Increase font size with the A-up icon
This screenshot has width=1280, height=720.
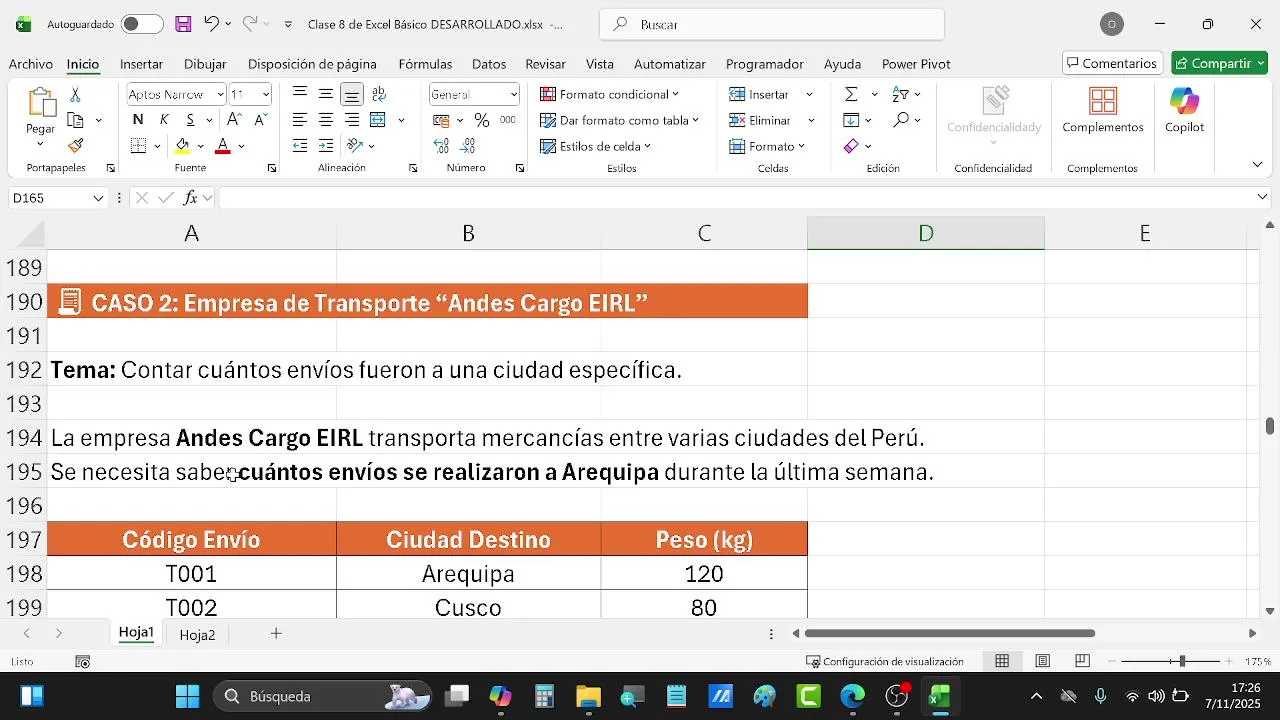[234, 120]
